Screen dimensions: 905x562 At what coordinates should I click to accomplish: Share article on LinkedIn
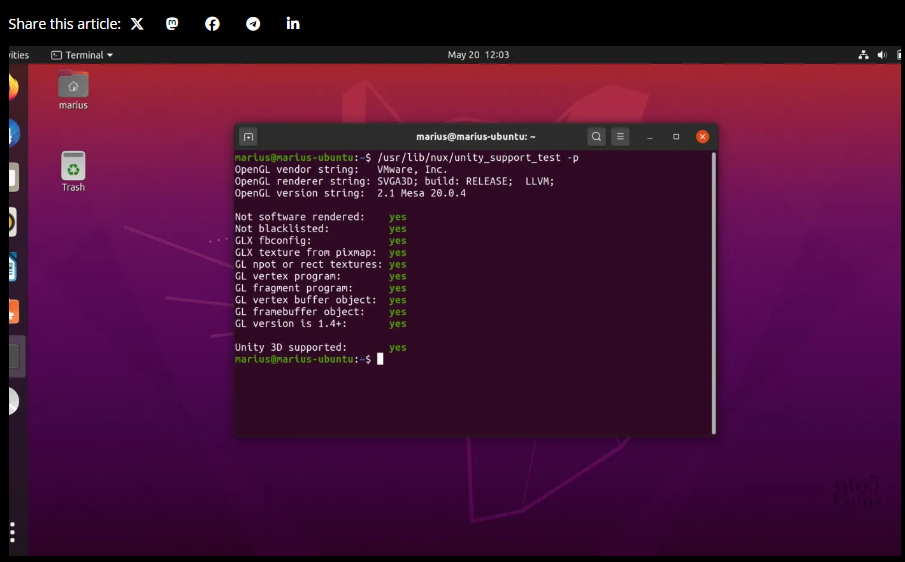(x=293, y=24)
